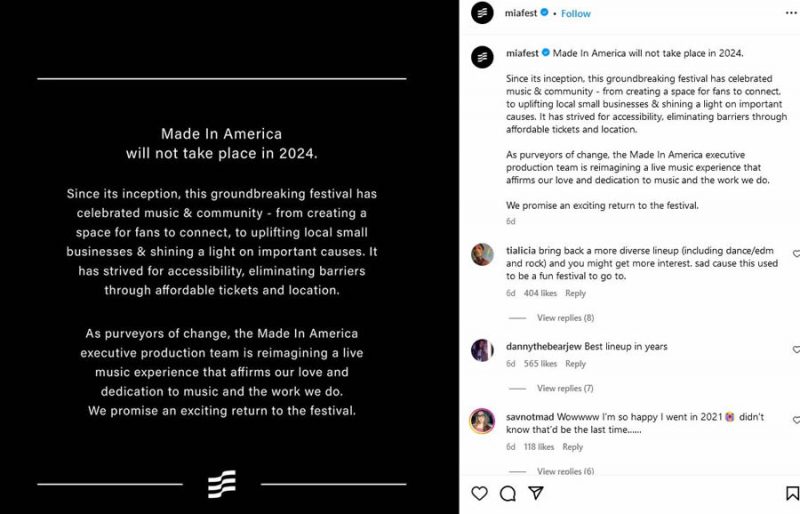Open dannythebearjew's profile picture
800x514 pixels.
click(482, 349)
